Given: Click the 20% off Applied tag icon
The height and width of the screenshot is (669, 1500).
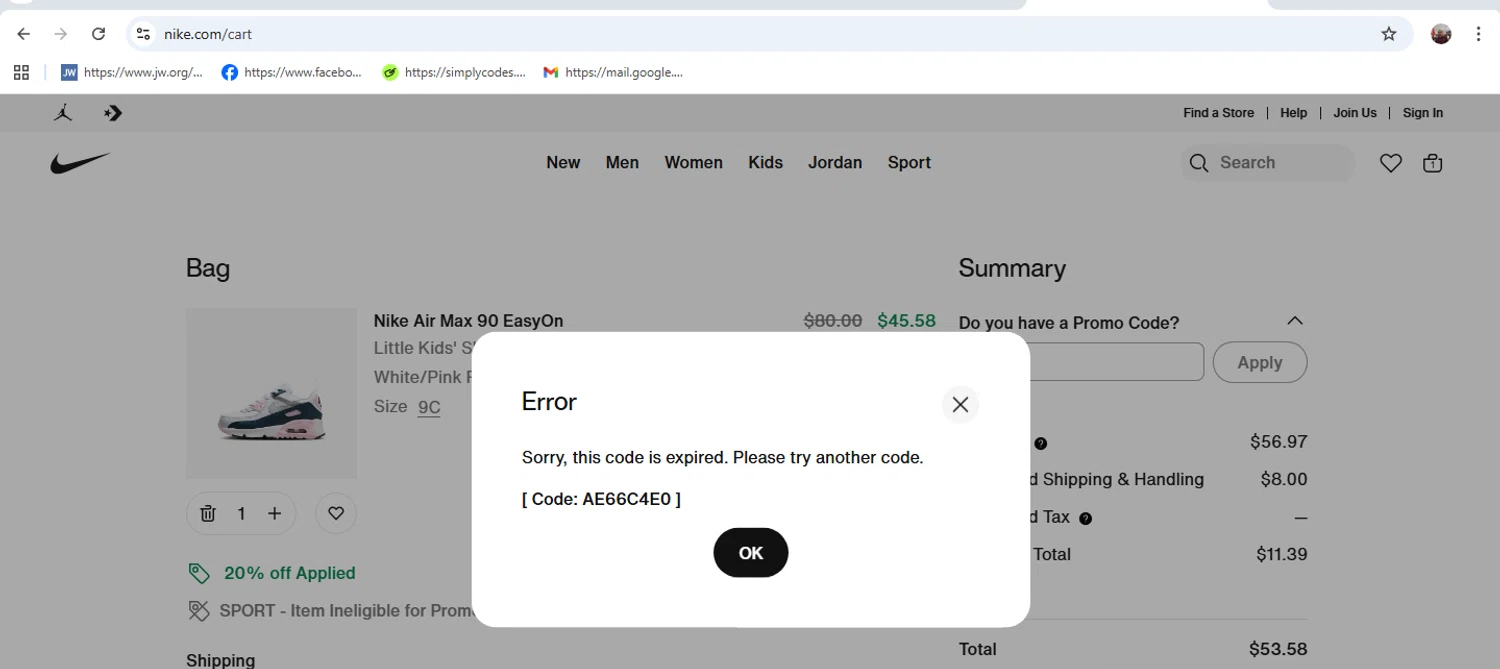Looking at the screenshot, I should [x=199, y=573].
